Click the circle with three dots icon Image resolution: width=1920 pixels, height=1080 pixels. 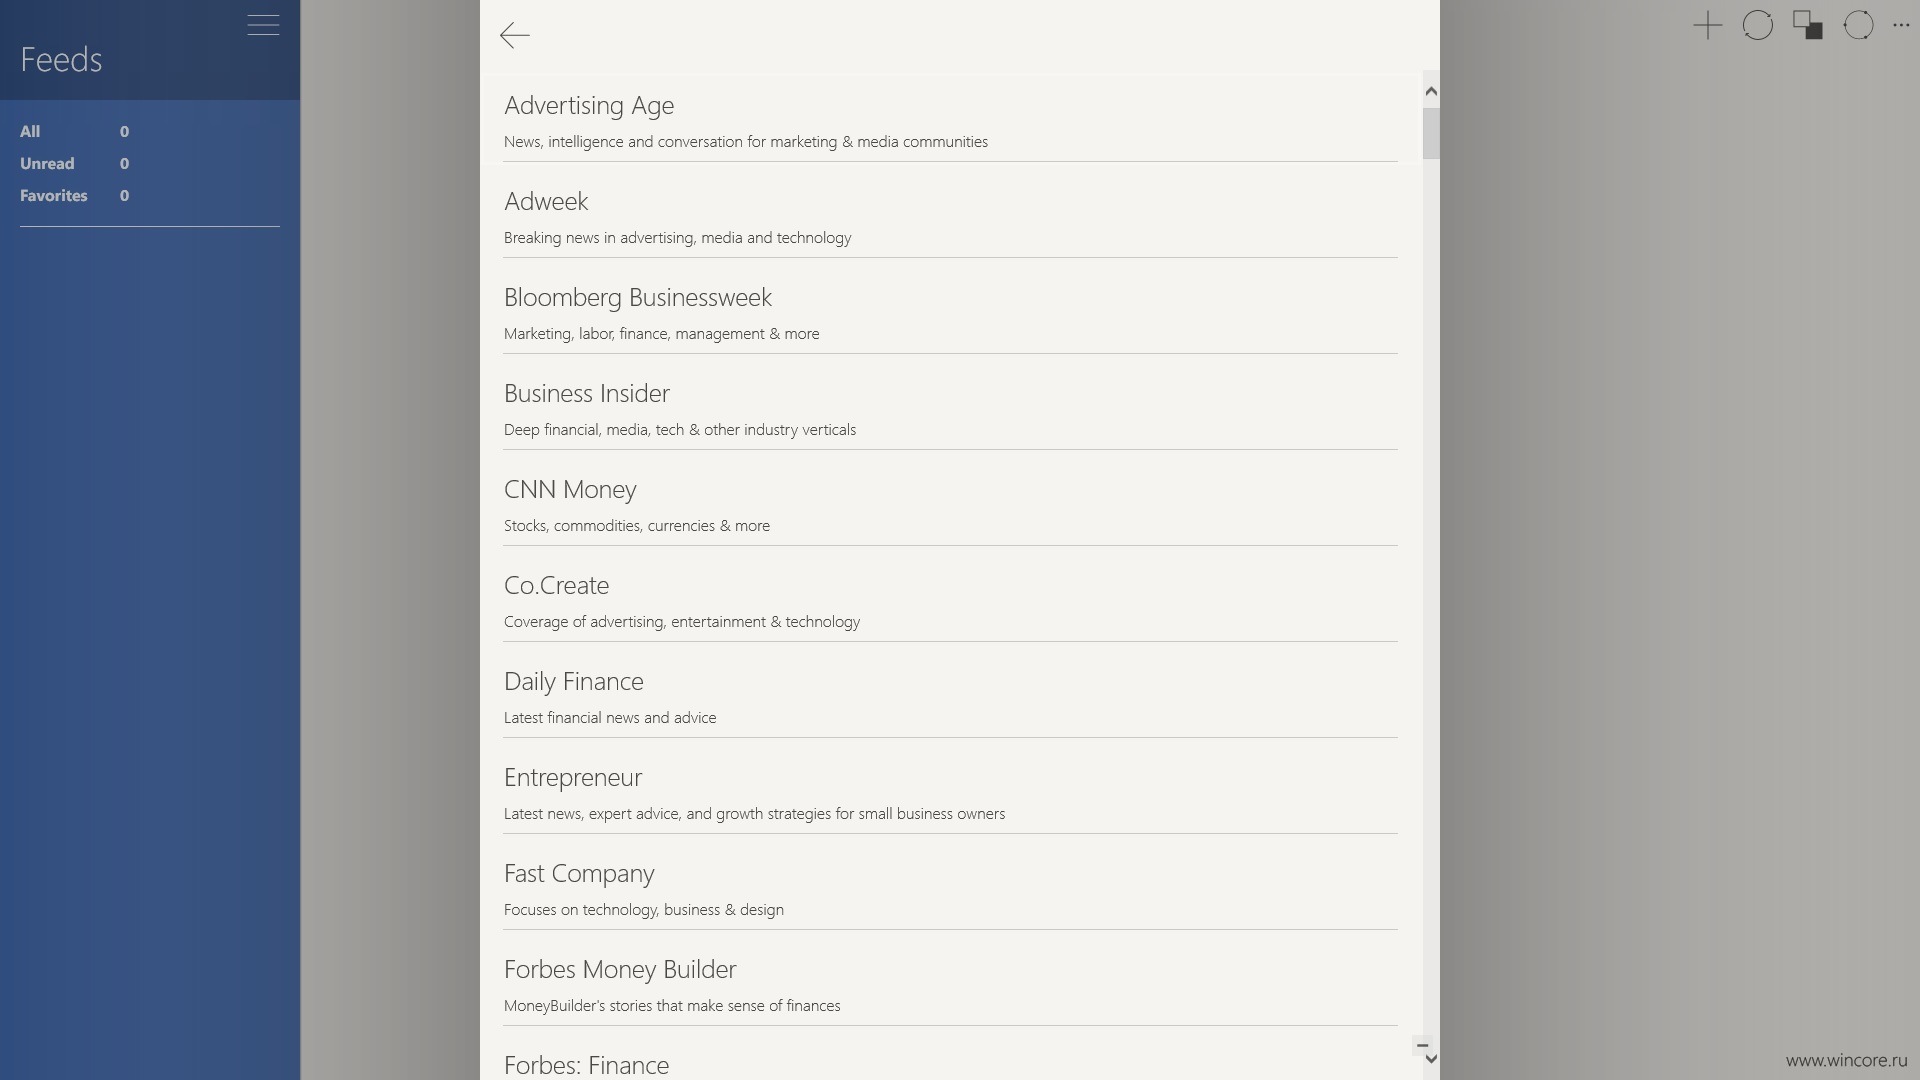[1858, 25]
